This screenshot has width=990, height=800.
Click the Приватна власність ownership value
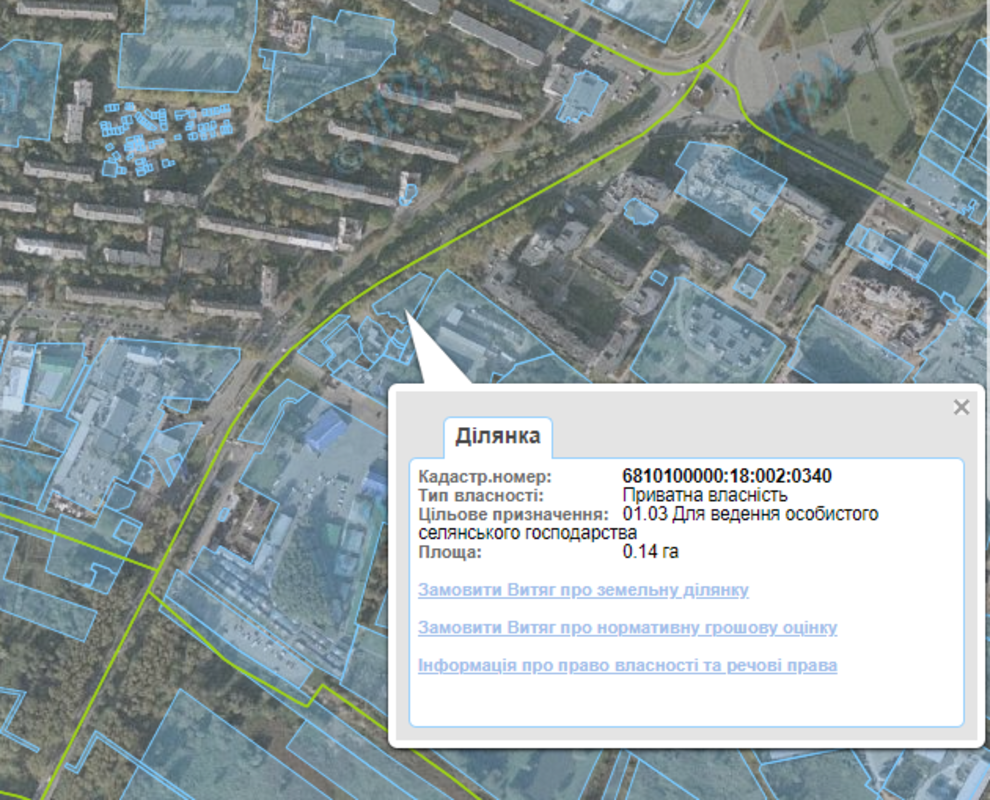[704, 495]
